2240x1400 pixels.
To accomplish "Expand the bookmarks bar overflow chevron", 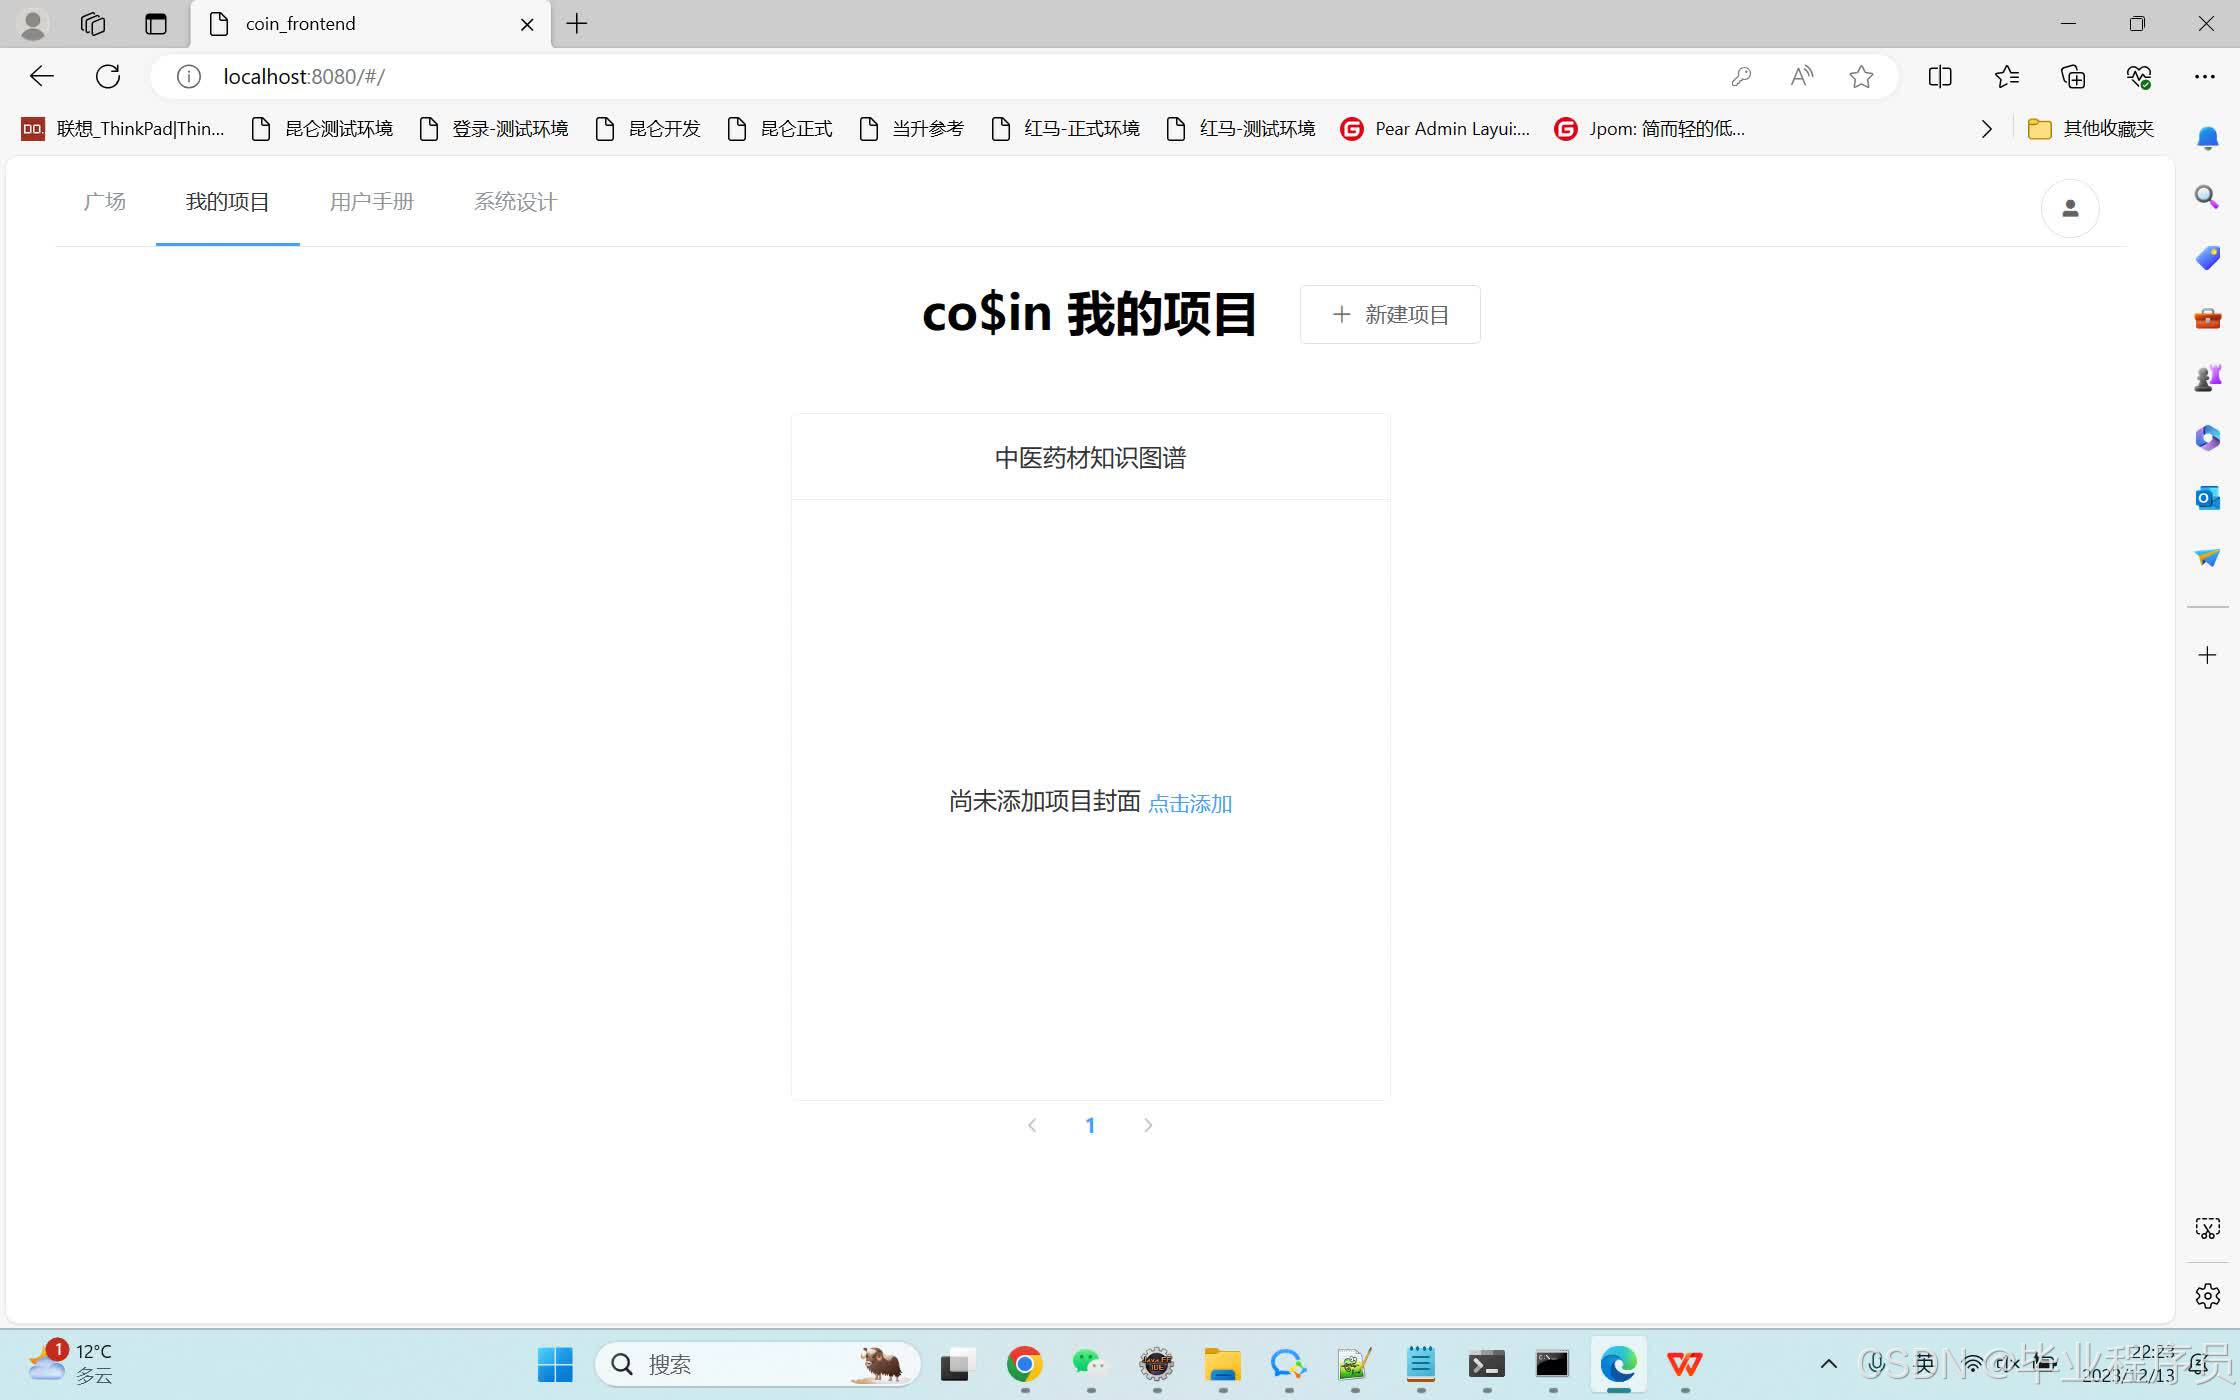I will point(1986,129).
